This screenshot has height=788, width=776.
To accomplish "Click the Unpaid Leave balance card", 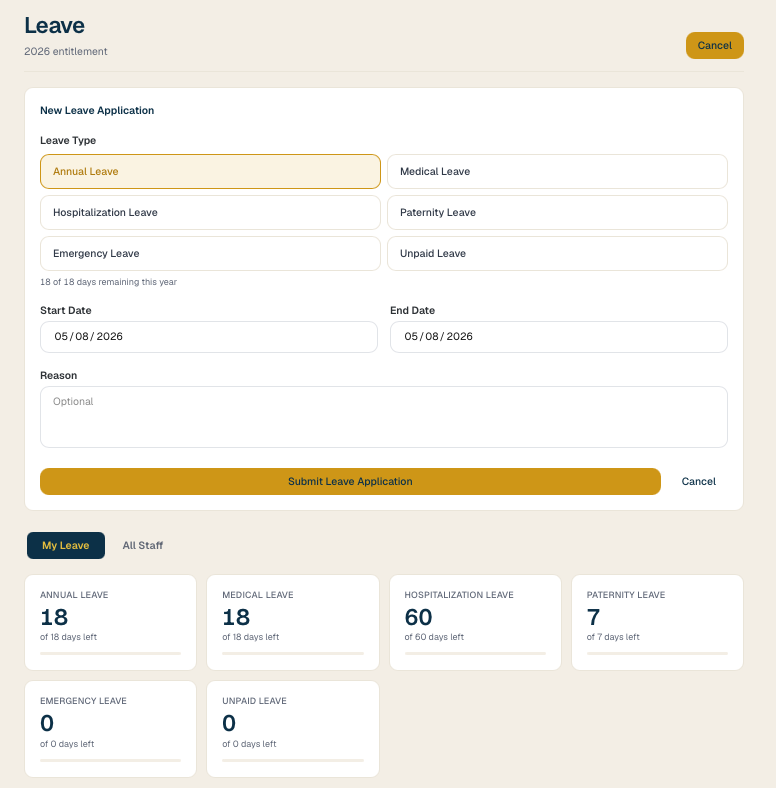I will tap(293, 729).
